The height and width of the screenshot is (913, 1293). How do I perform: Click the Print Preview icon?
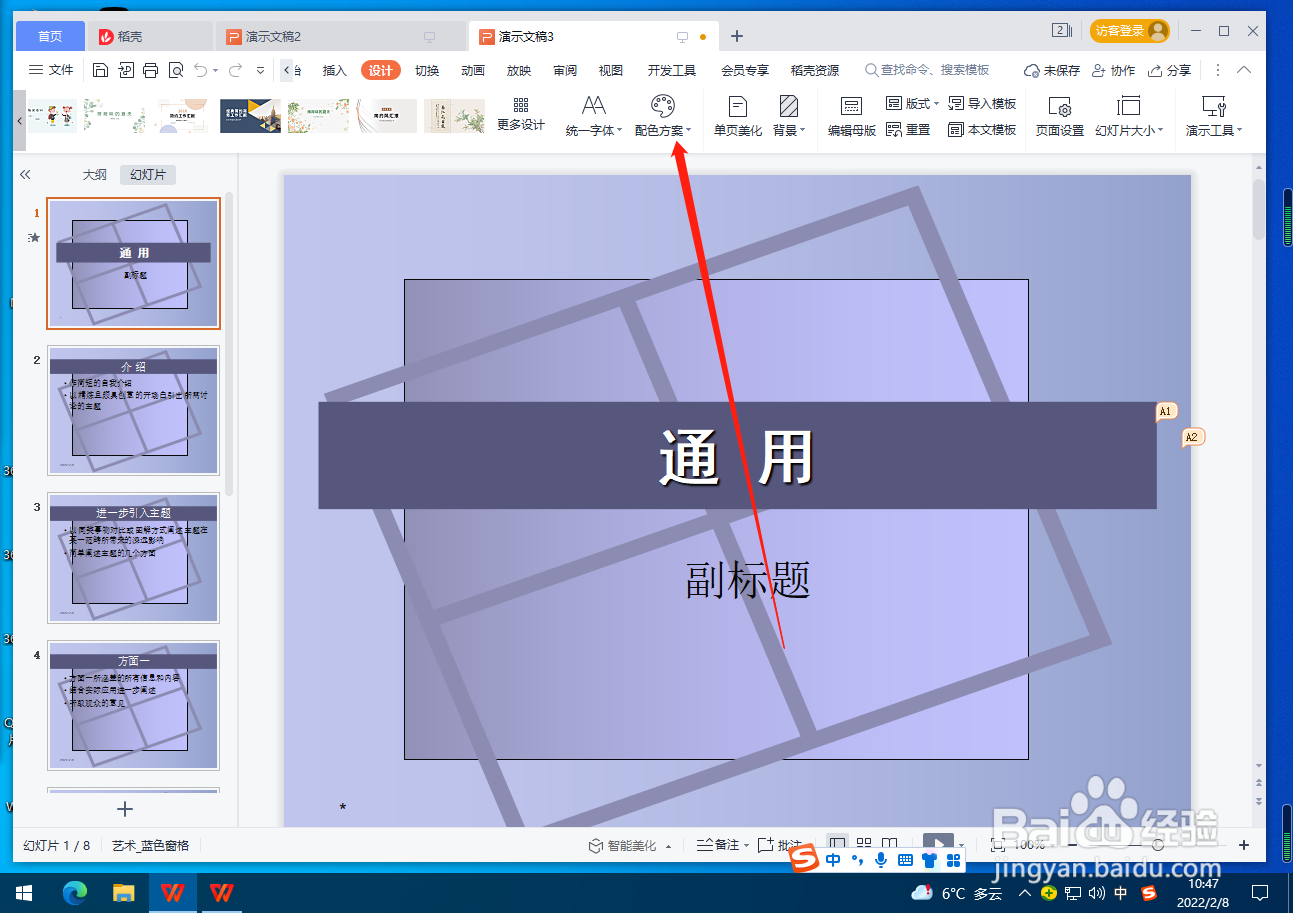pyautogui.click(x=176, y=70)
